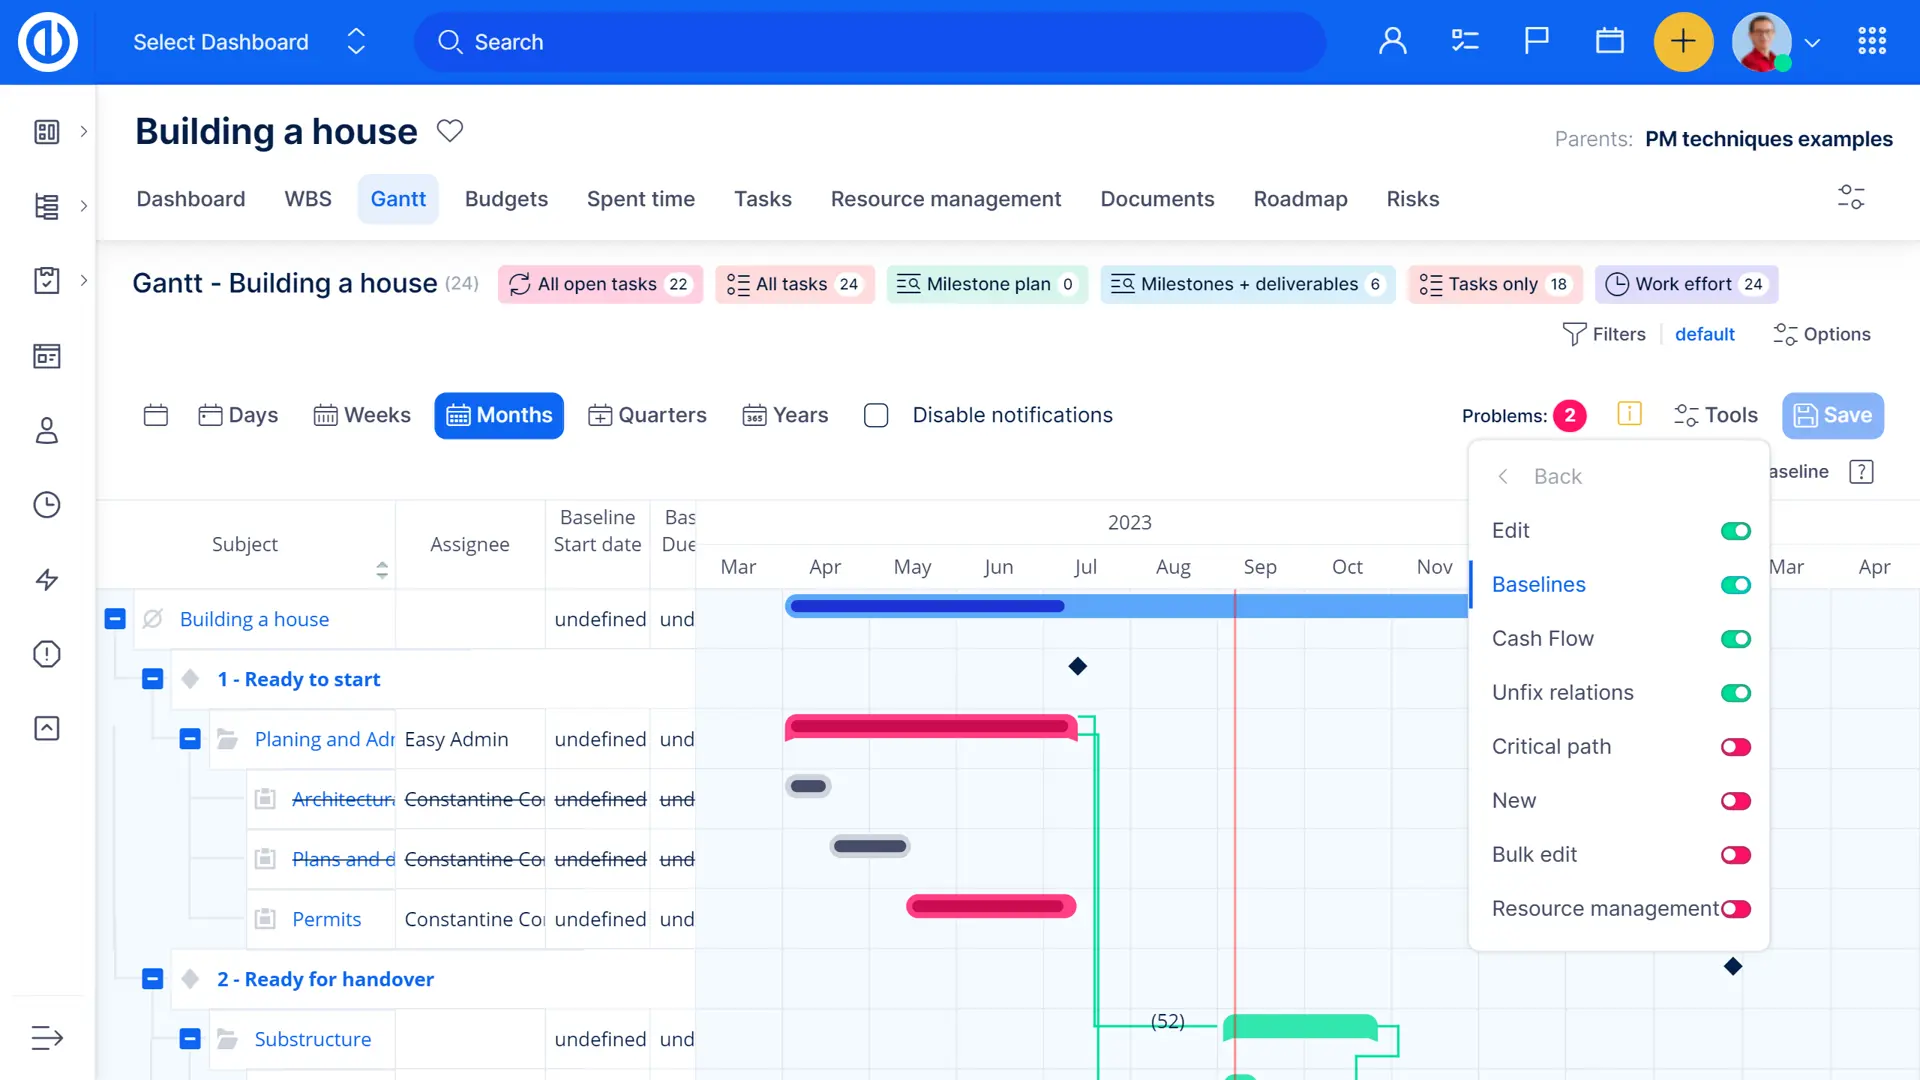The width and height of the screenshot is (1920, 1080).
Task: Click the clock icon in left sidebar
Action: 47,505
